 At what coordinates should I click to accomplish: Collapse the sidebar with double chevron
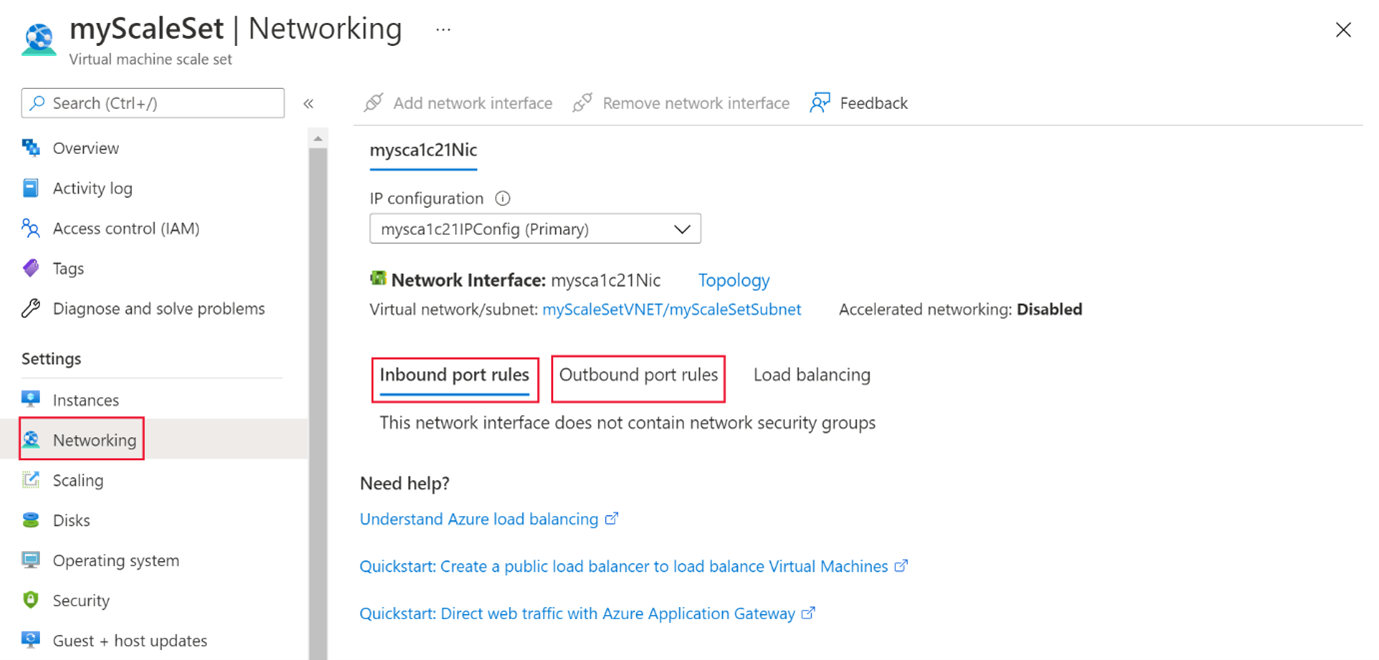coord(308,103)
